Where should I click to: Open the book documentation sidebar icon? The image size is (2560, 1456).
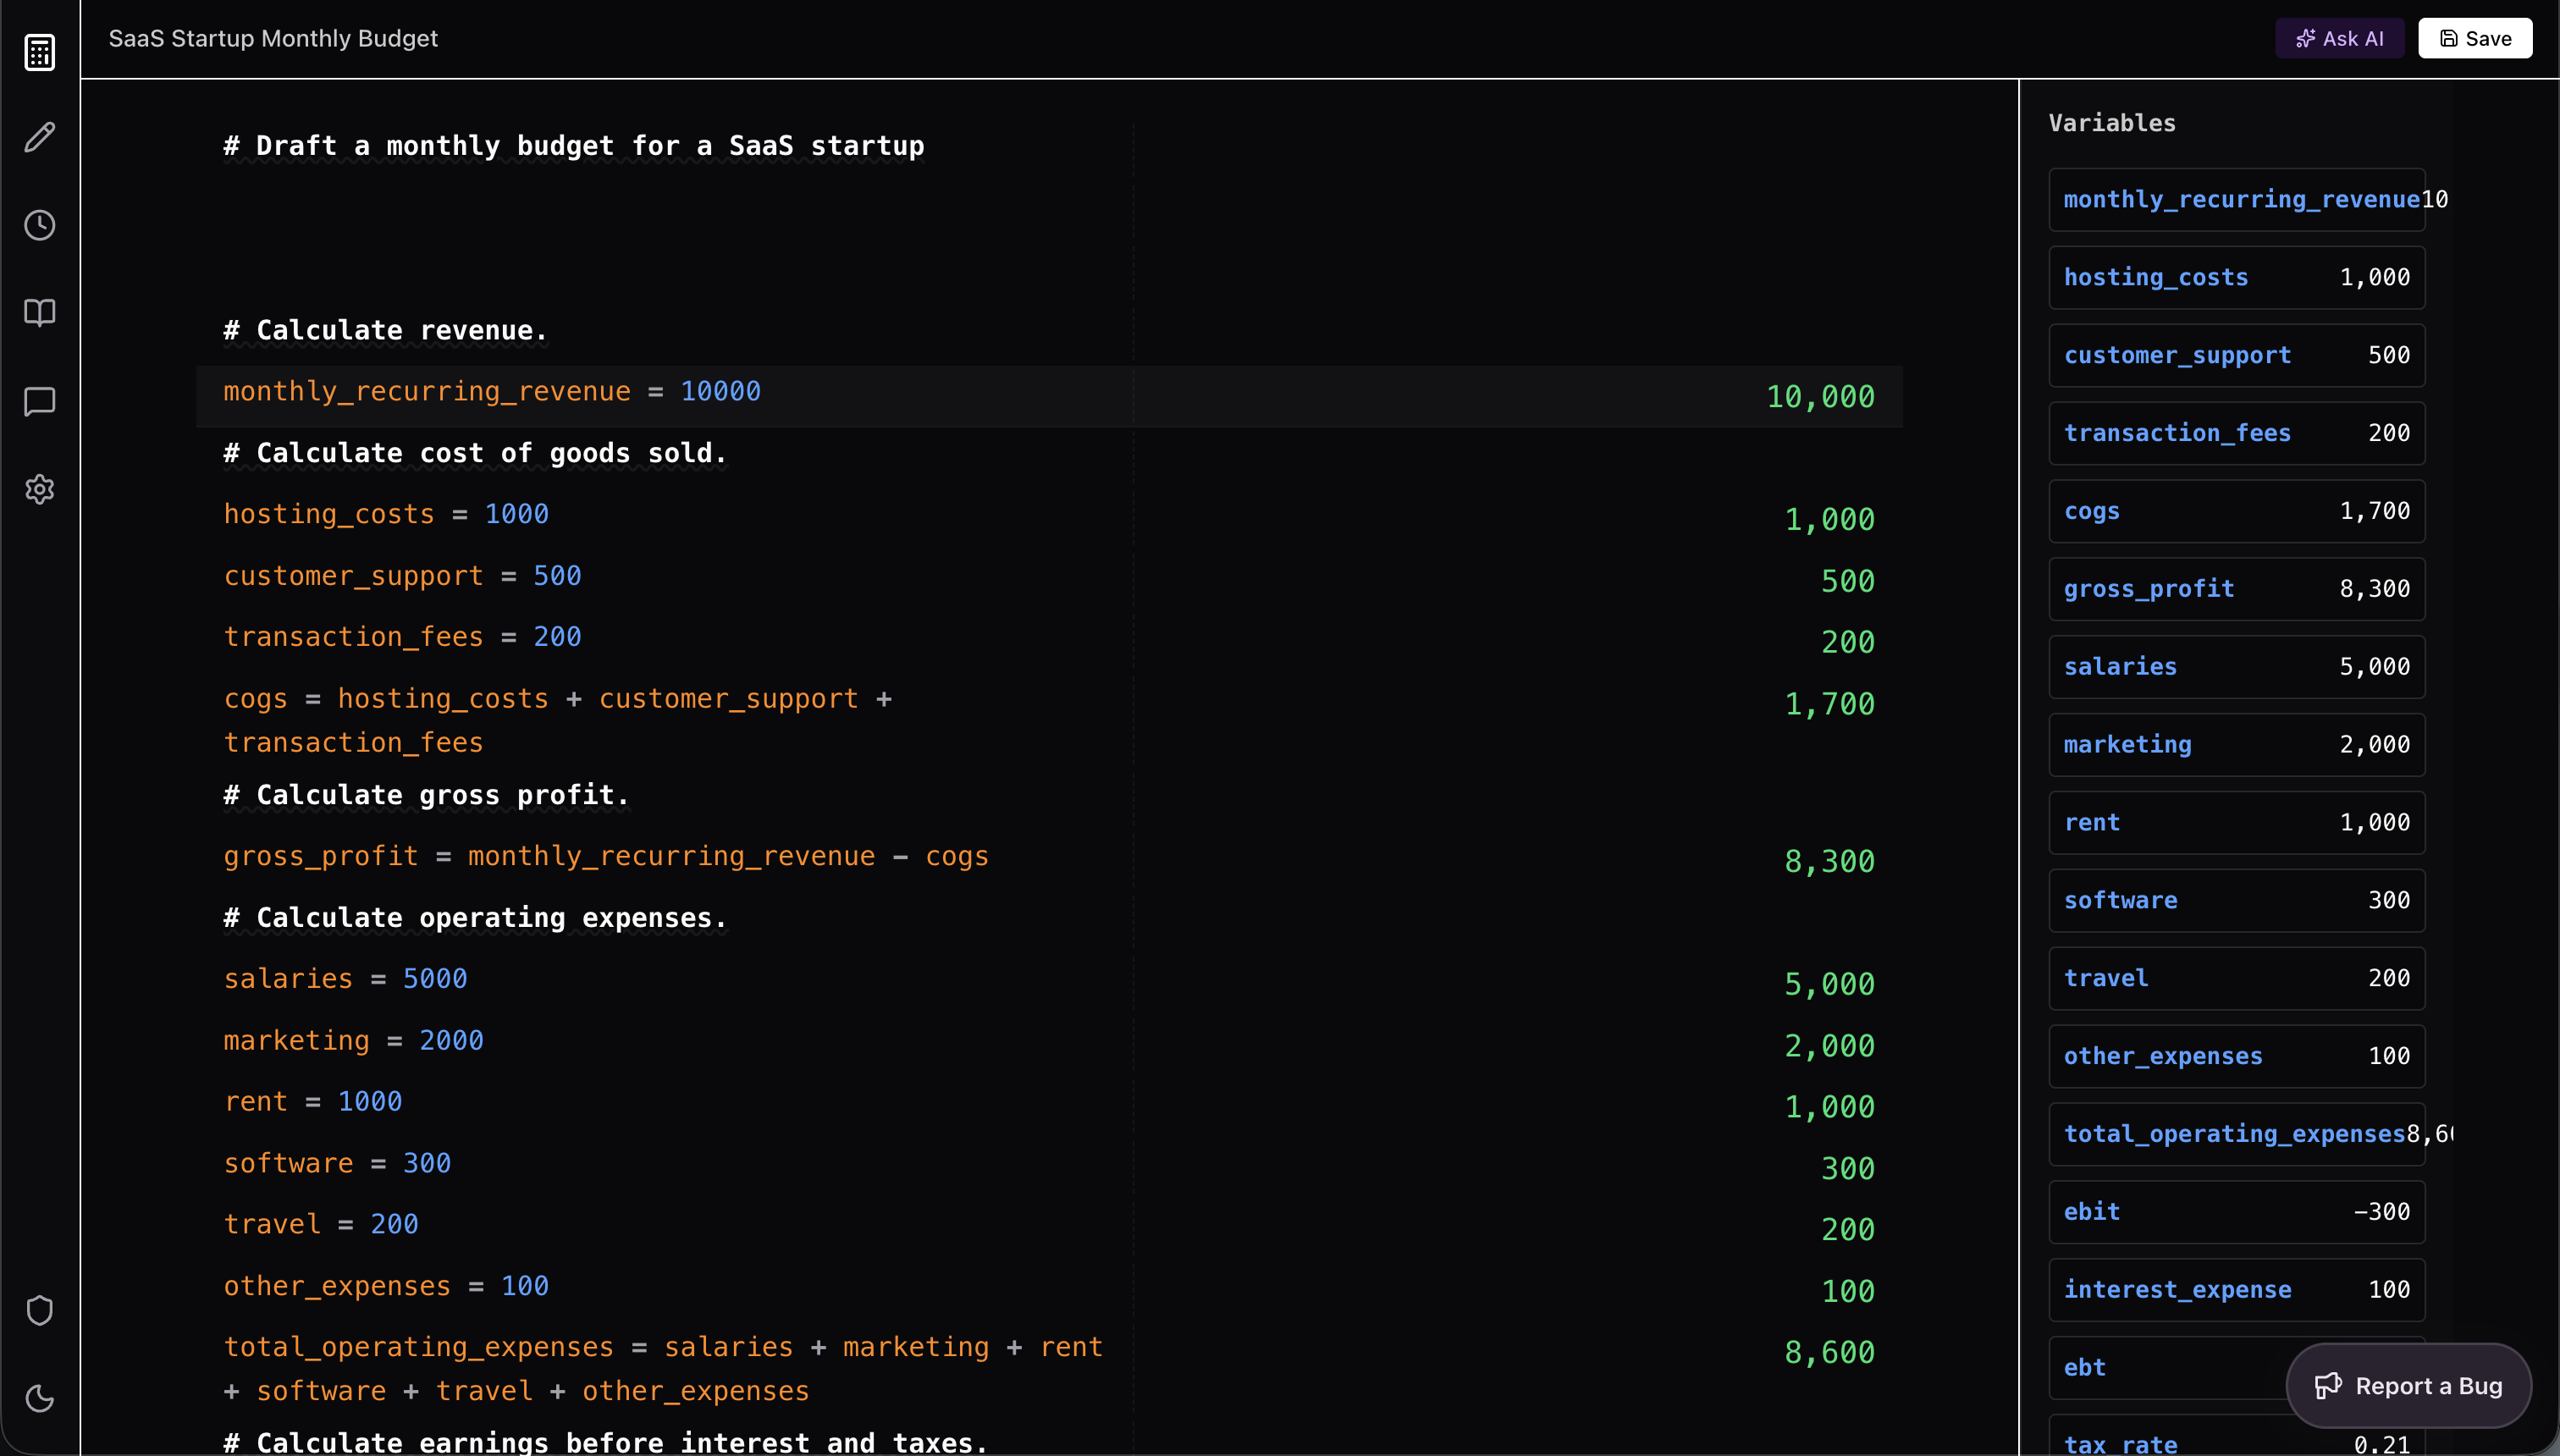(40, 313)
